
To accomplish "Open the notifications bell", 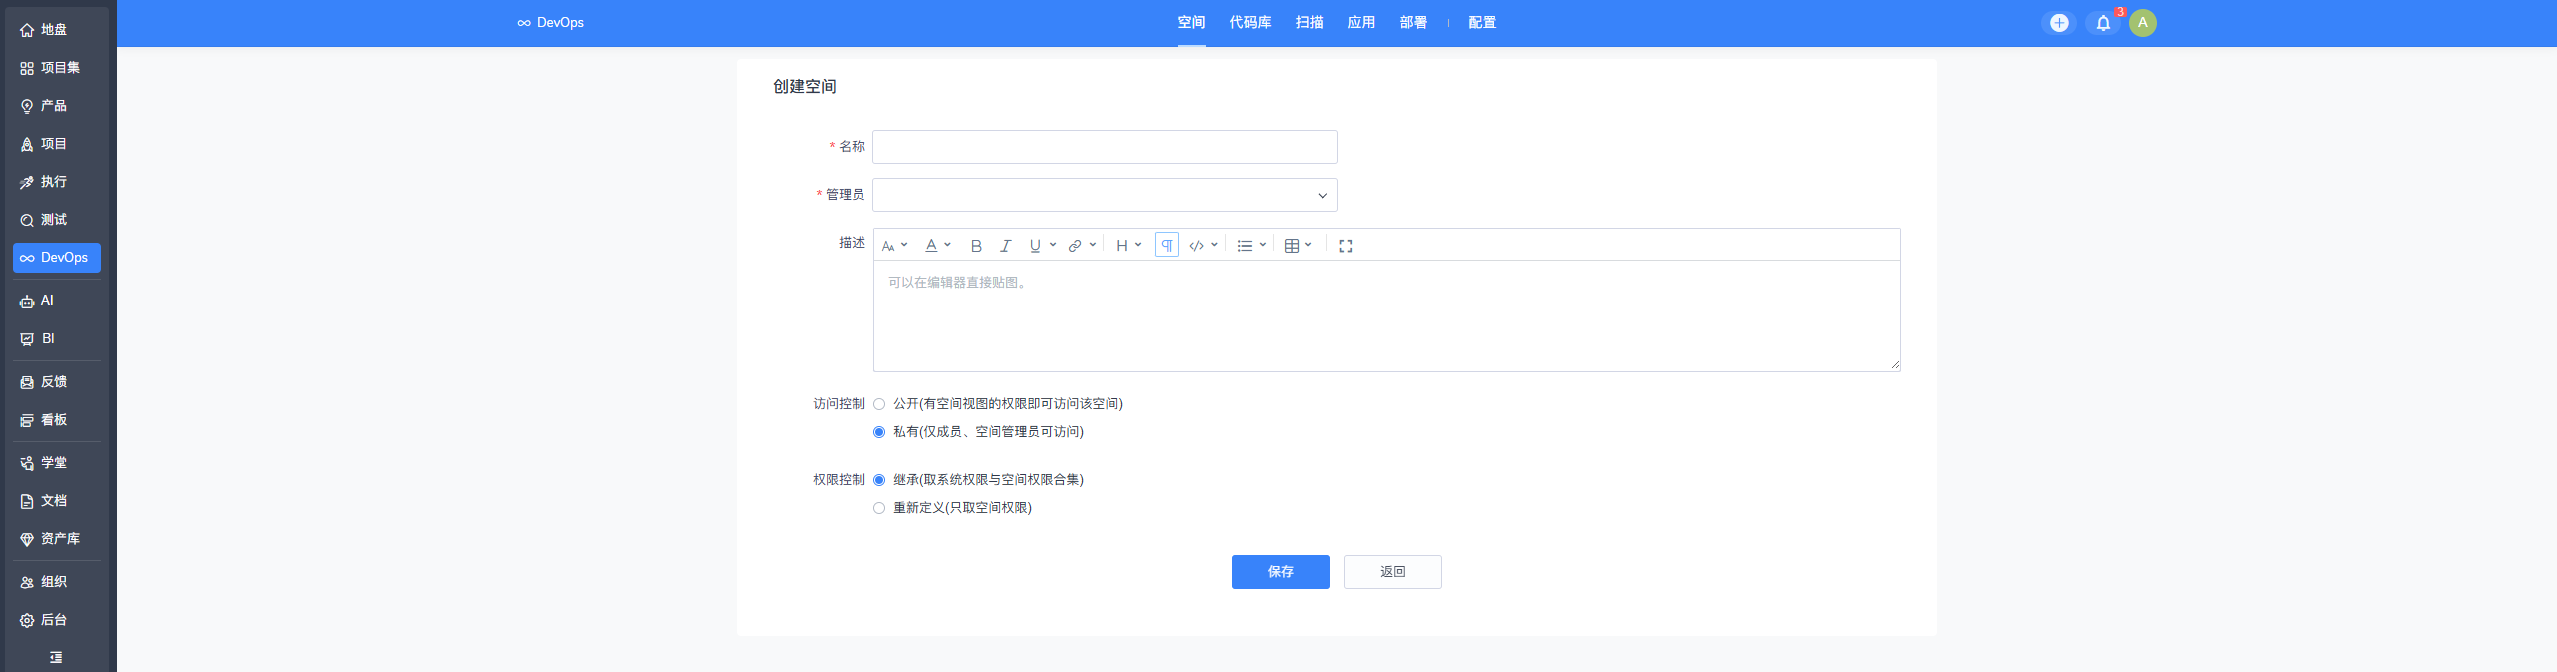I will (x=2102, y=23).
